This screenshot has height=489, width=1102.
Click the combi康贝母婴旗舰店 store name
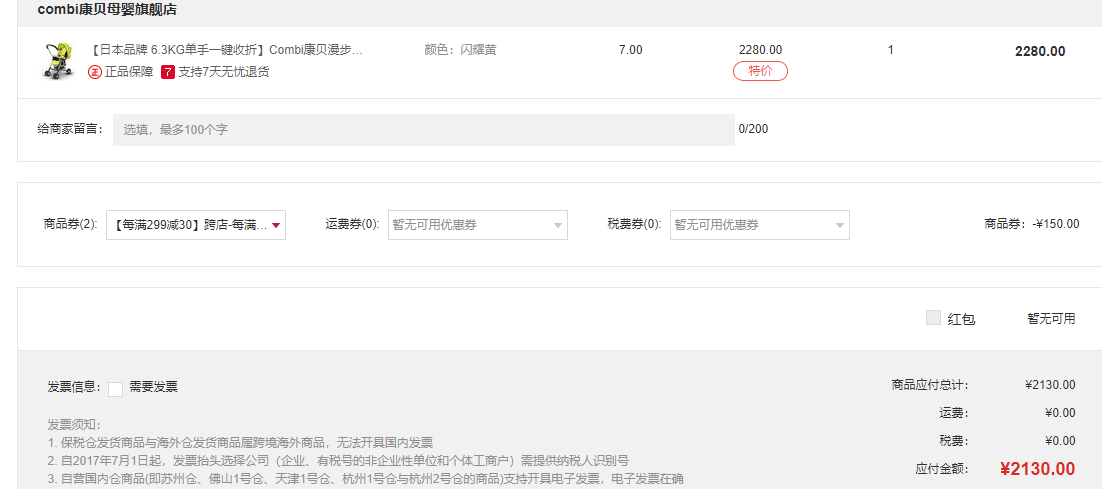point(107,10)
